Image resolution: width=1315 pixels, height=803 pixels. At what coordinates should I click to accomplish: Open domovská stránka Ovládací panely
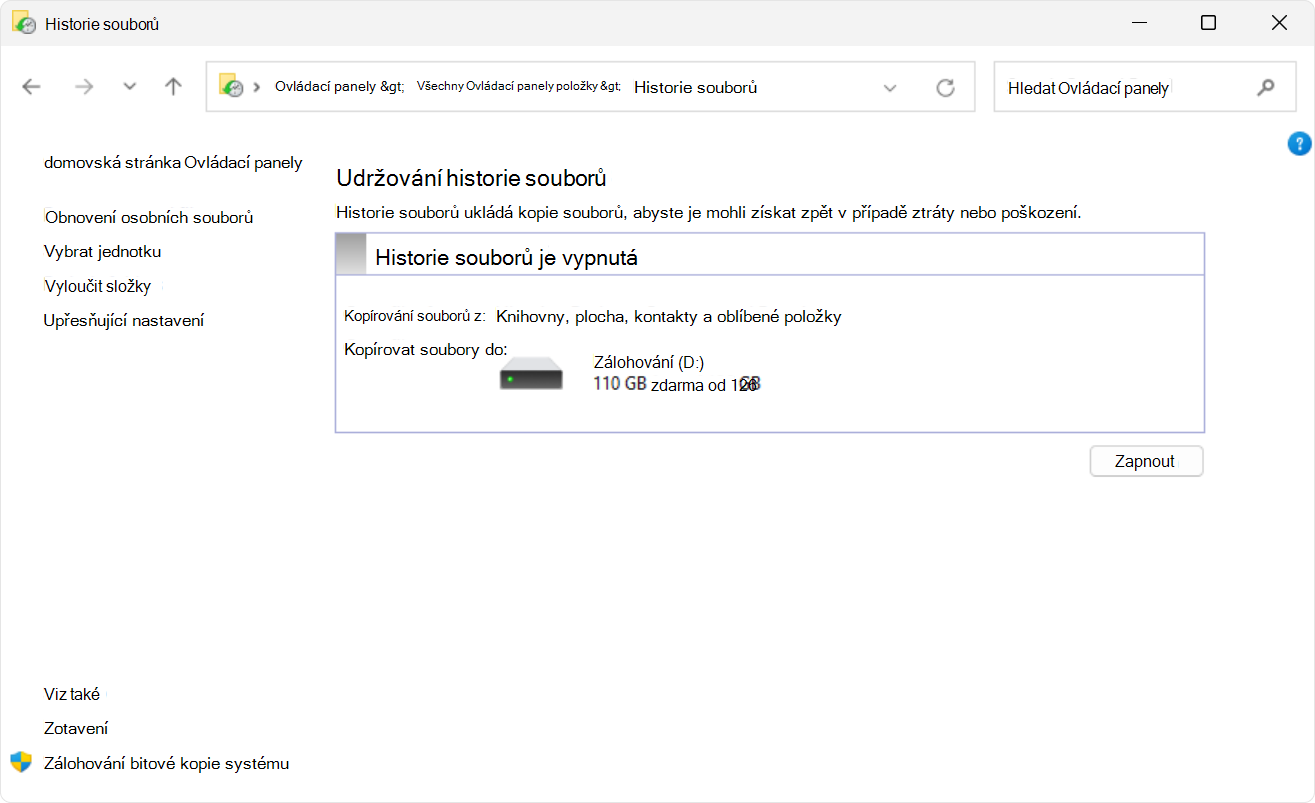173,162
